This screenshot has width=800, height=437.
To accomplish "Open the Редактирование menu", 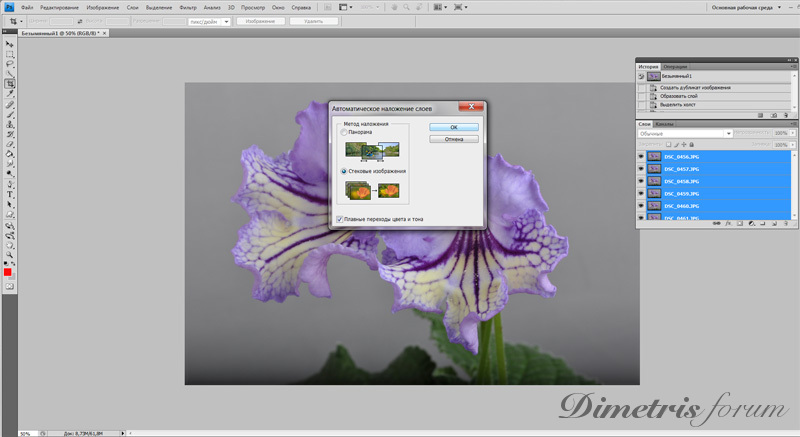I will tap(59, 8).
